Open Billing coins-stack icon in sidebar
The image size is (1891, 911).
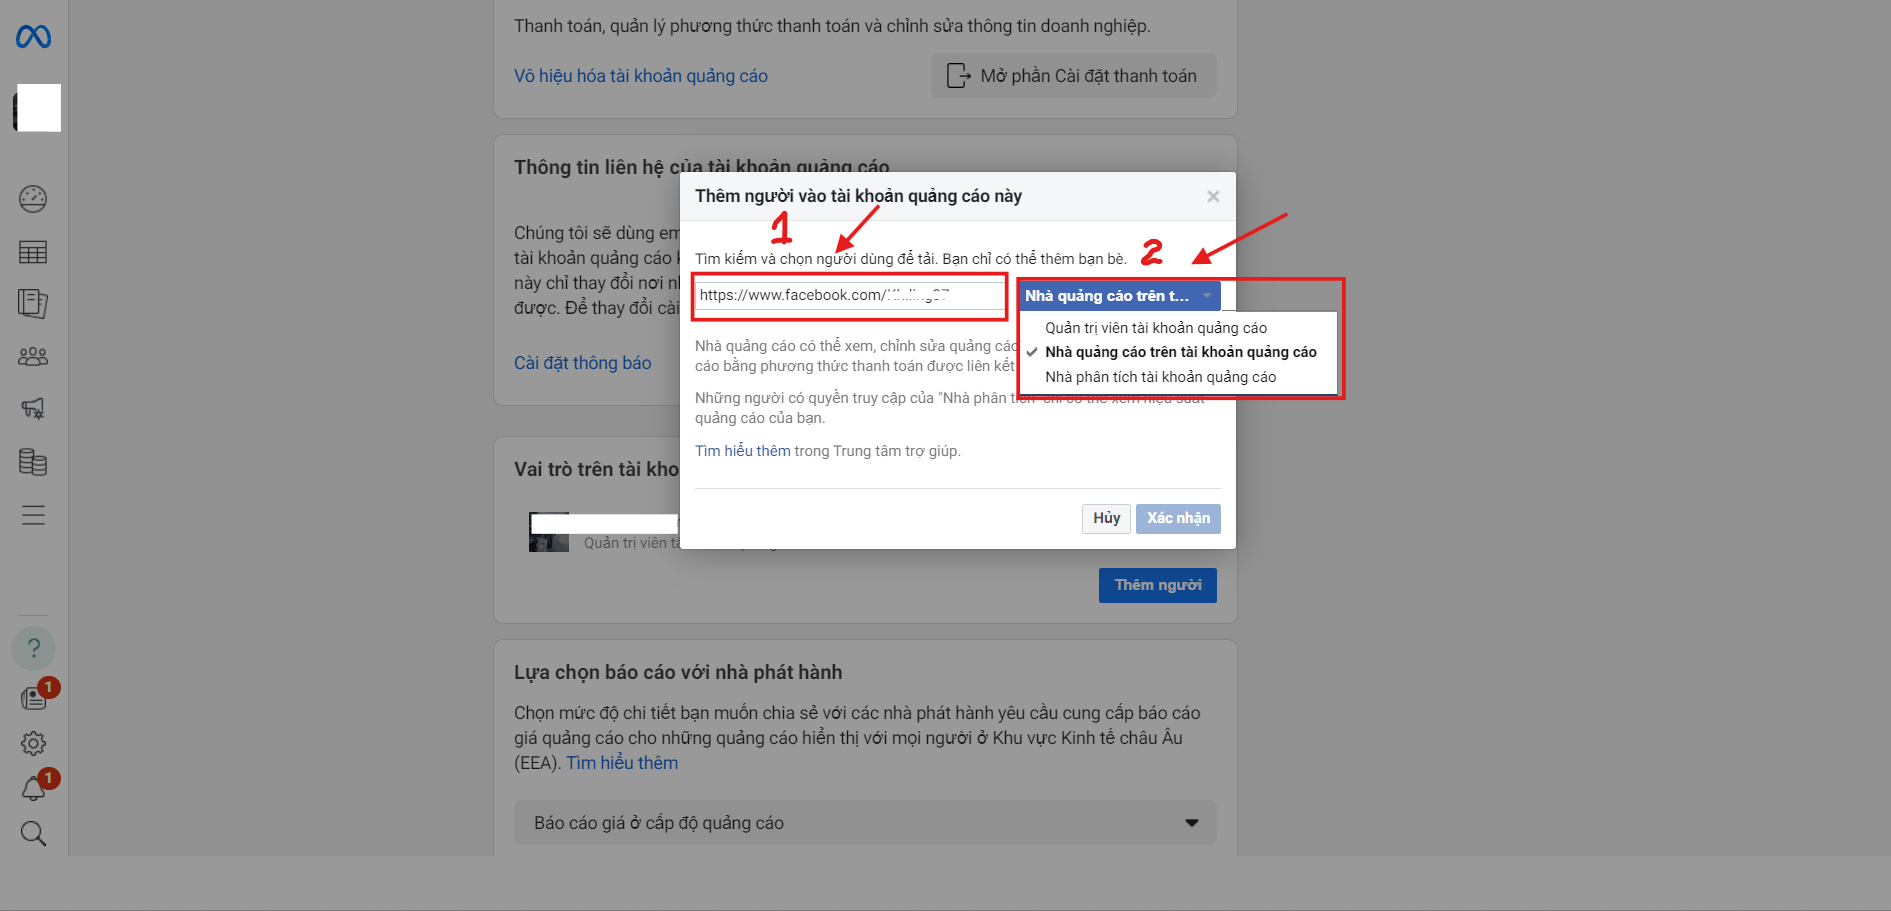click(33, 462)
